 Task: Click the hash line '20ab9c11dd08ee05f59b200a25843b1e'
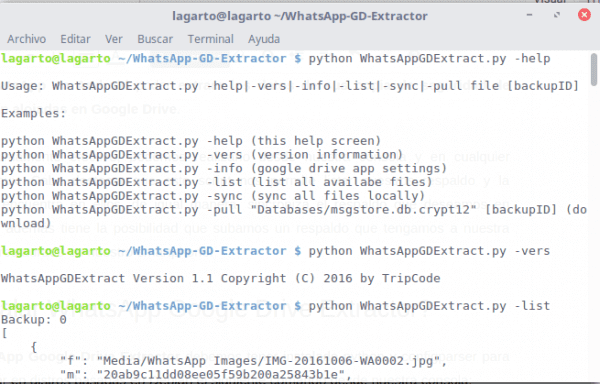(x=205, y=374)
